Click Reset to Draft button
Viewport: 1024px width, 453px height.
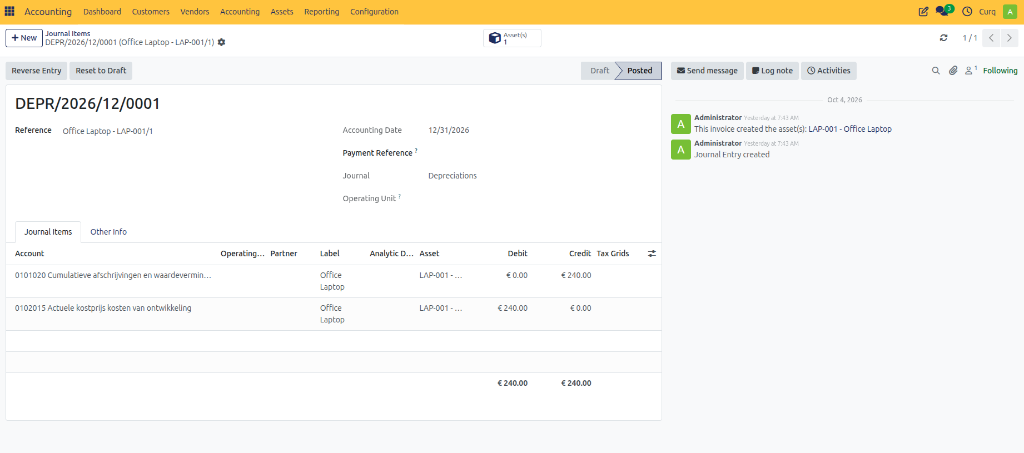coord(101,70)
